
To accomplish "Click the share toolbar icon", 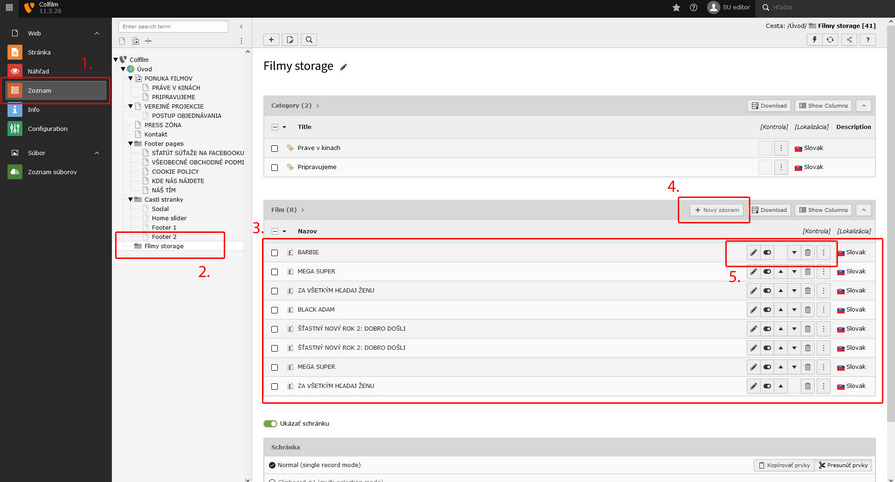I will point(849,40).
